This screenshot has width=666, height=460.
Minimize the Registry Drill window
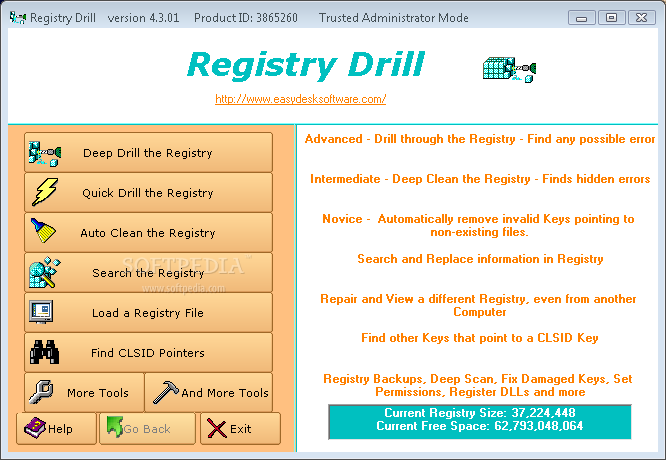click(581, 18)
